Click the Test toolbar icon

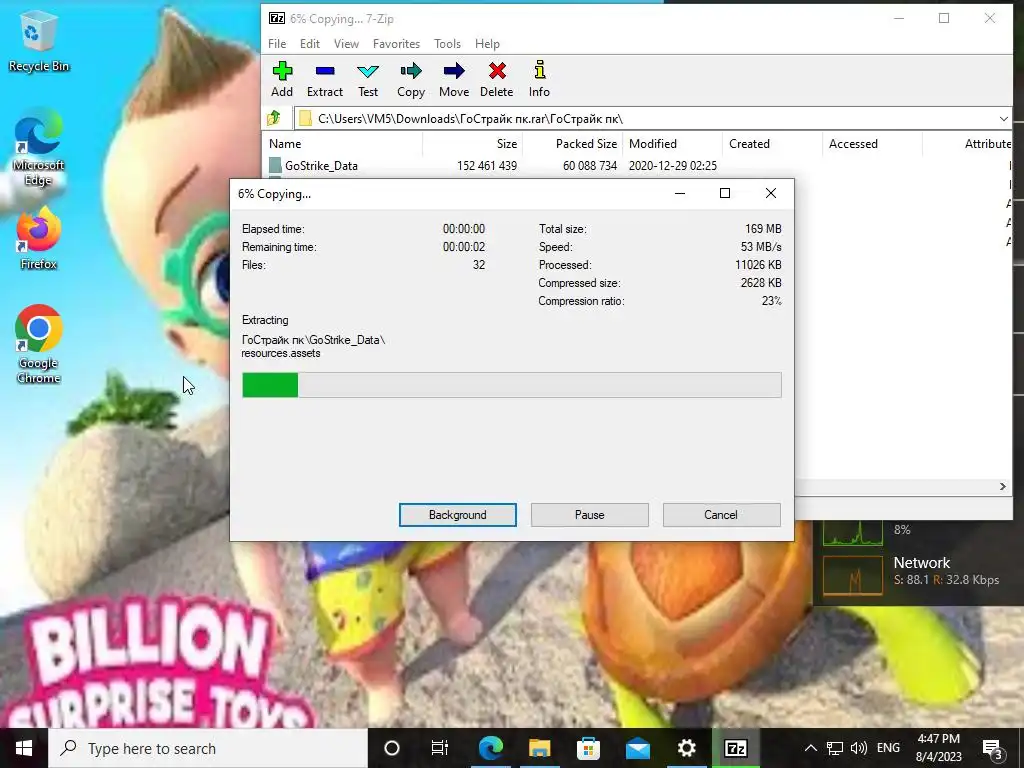pos(368,80)
